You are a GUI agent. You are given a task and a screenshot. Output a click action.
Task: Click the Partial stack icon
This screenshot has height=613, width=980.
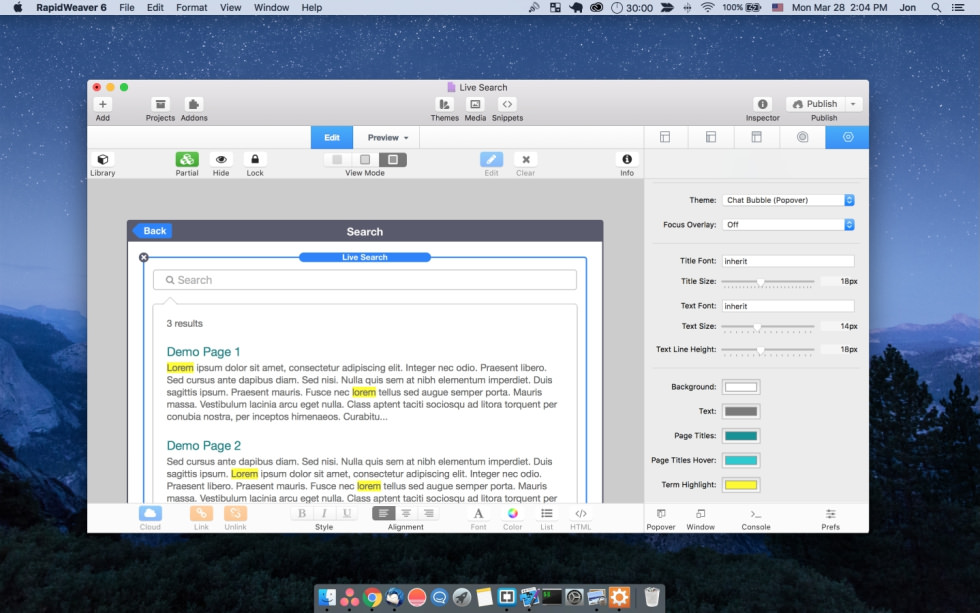(x=187, y=159)
